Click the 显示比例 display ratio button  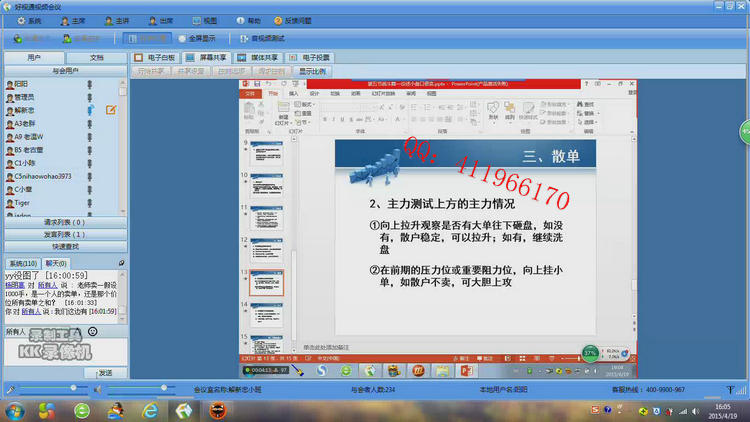312,71
